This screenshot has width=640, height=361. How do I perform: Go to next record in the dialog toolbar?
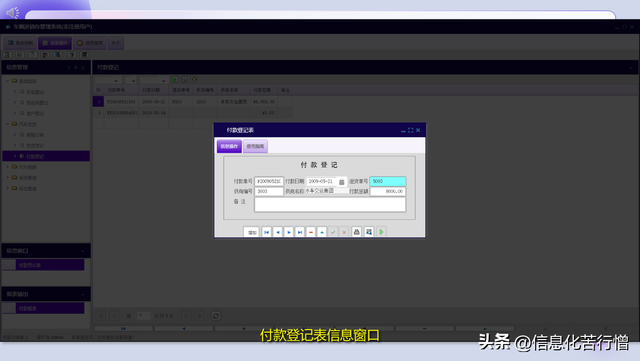point(289,232)
